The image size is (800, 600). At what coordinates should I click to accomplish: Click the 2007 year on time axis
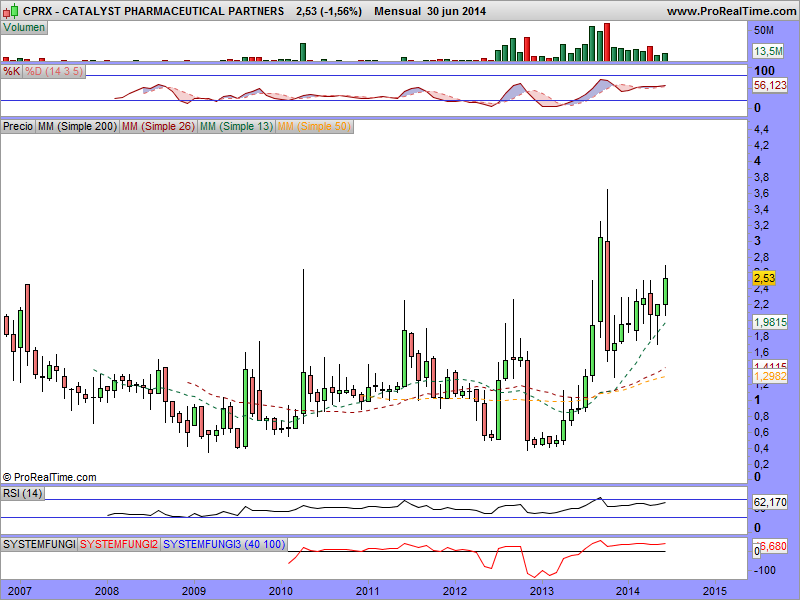click(20, 591)
